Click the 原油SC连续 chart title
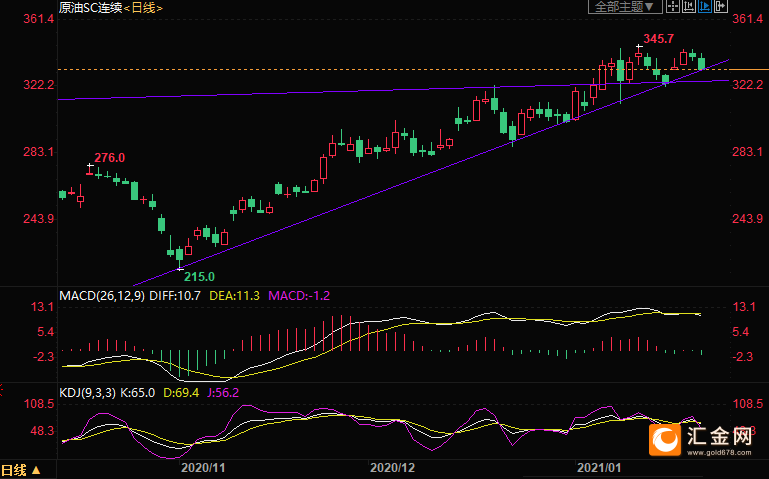The image size is (769, 479). (x=90, y=8)
